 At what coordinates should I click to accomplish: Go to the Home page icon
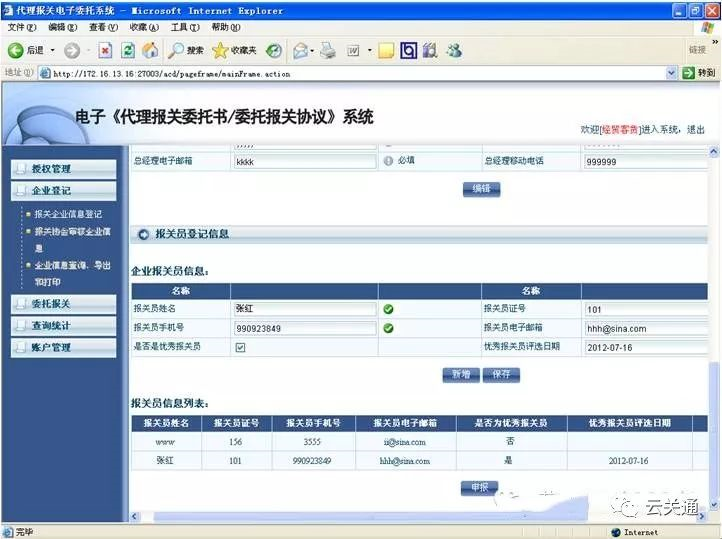pyautogui.click(x=150, y=50)
